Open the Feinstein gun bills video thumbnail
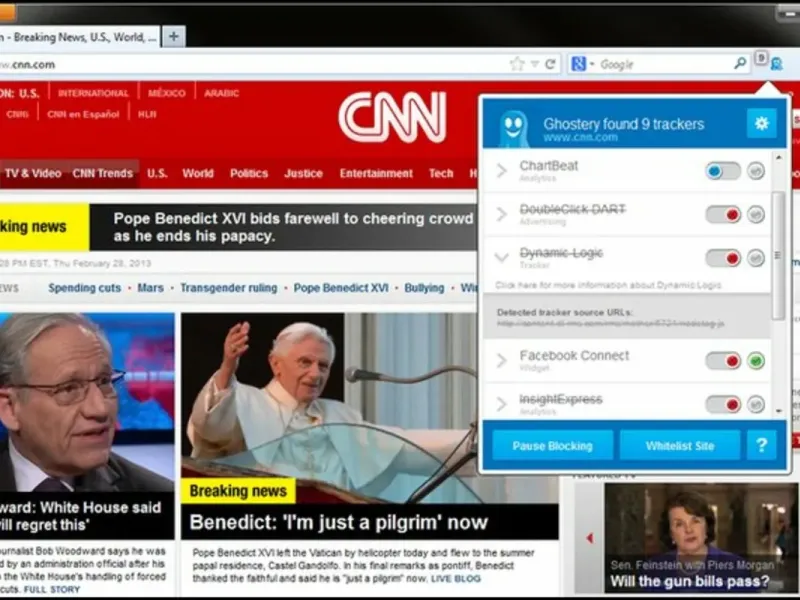 pyautogui.click(x=701, y=537)
